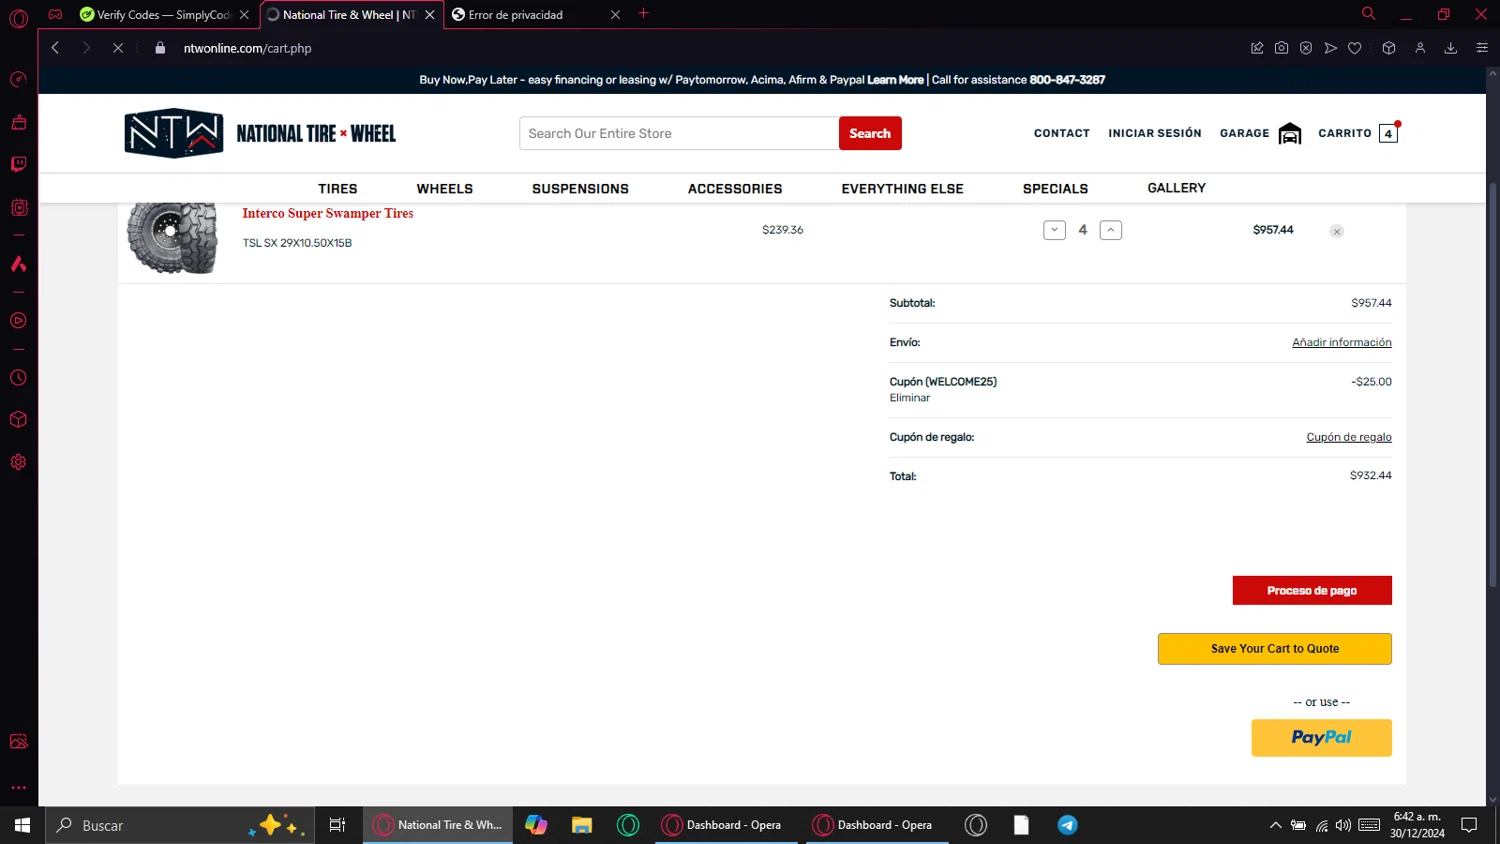Click Learn More in the financing banner
1500x844 pixels.
tap(895, 80)
